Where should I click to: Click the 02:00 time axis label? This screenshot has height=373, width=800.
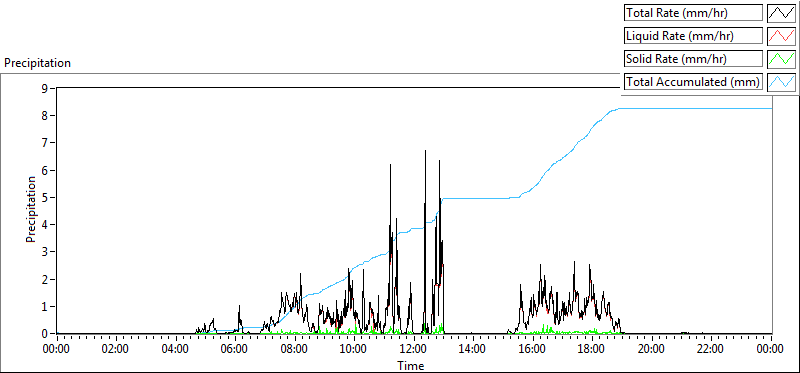tap(116, 350)
